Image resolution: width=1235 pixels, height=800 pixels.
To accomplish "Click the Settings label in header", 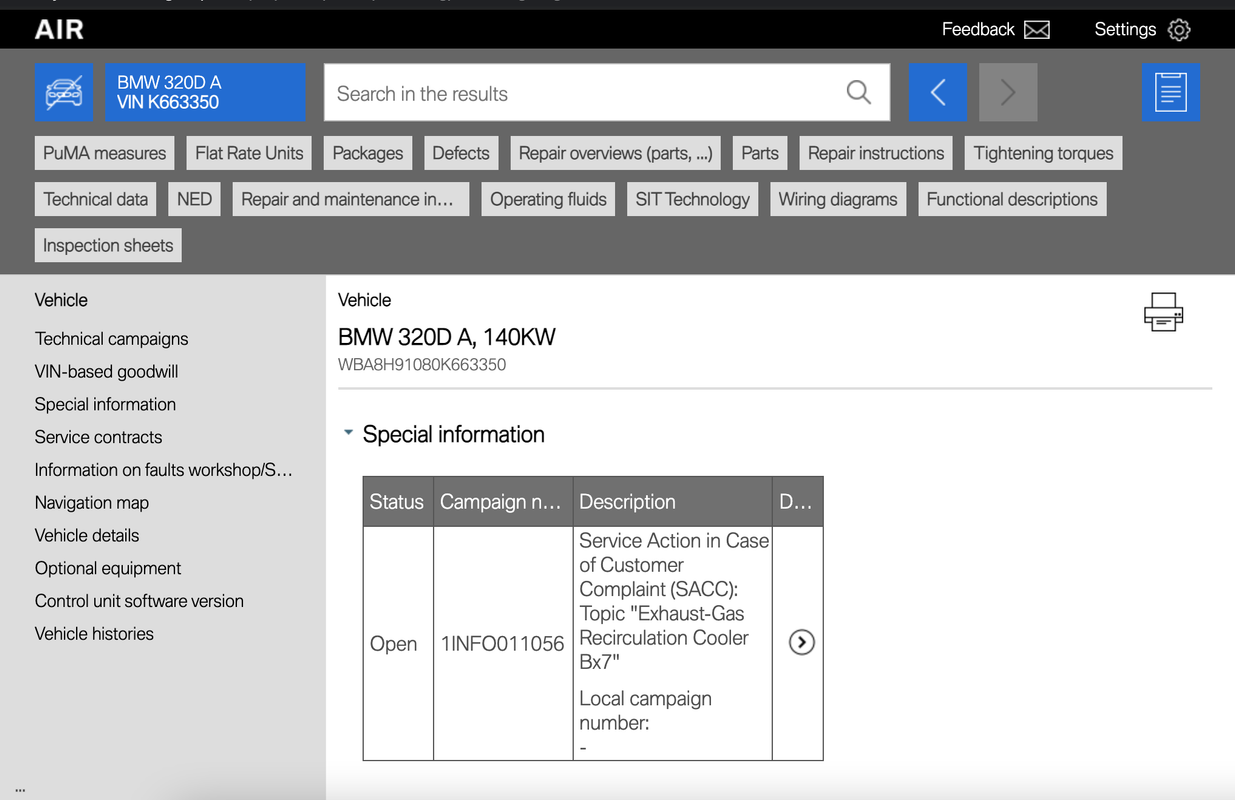I will point(1125,30).
